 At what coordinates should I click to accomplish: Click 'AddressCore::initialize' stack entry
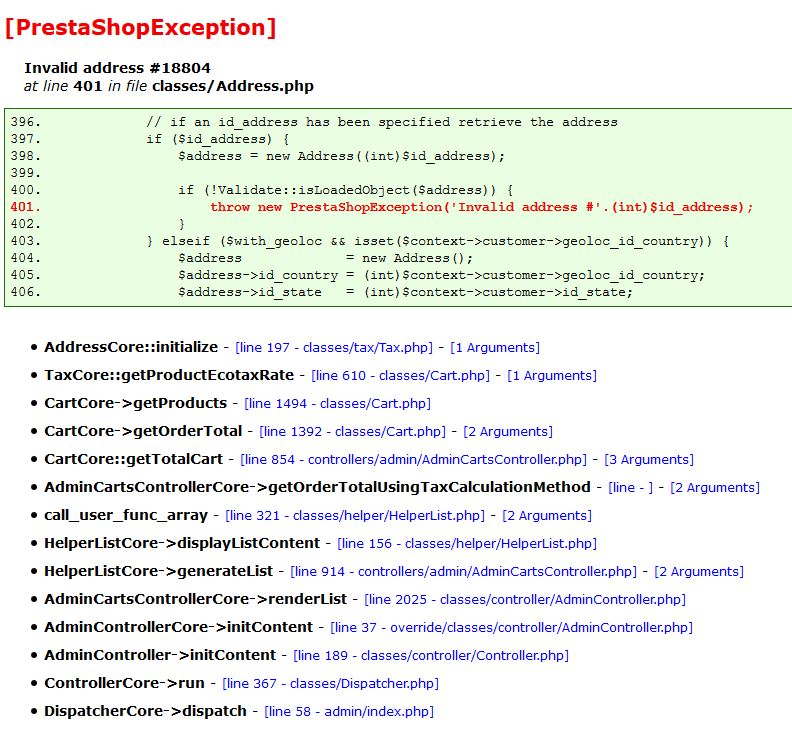(x=131, y=347)
